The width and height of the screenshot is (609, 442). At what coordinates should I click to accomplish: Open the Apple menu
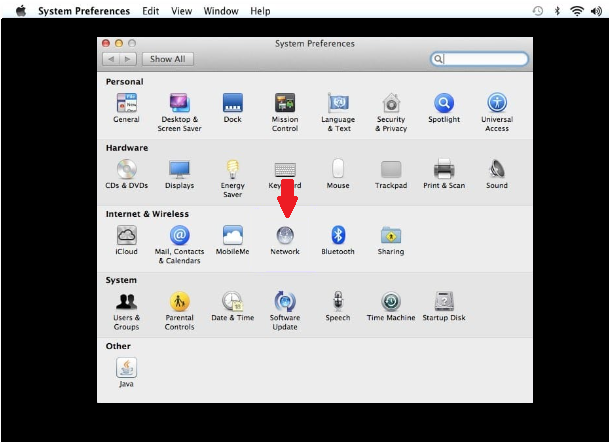[20, 11]
